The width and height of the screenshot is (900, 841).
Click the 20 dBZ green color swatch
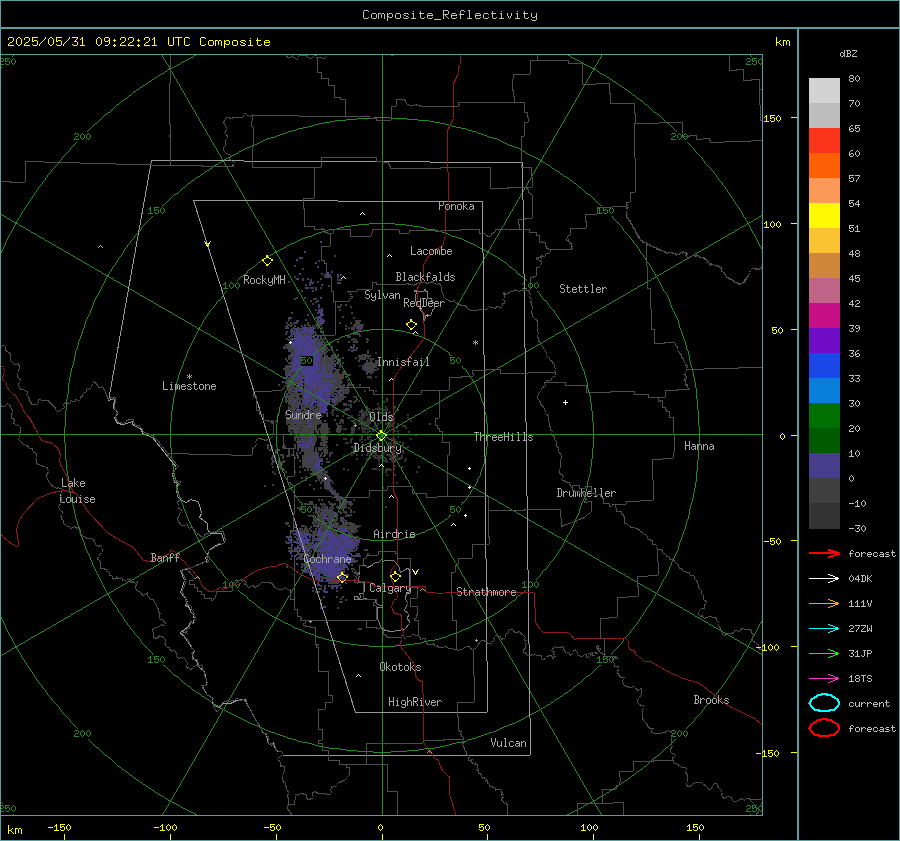(824, 416)
